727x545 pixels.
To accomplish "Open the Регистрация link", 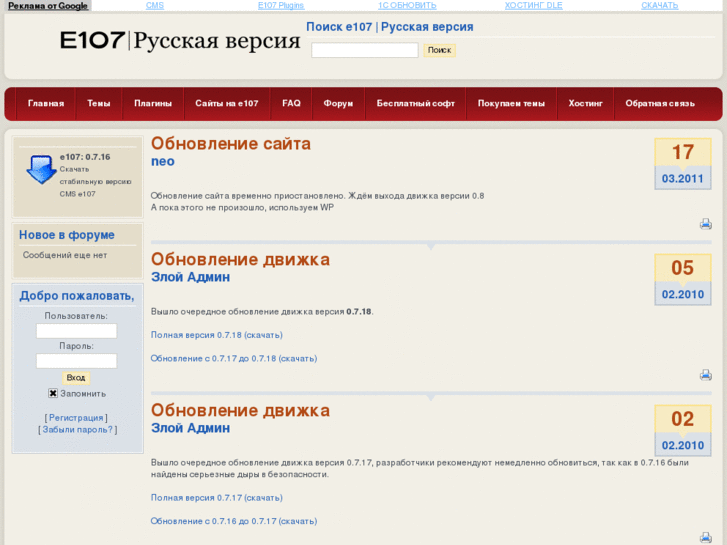I will [76, 418].
